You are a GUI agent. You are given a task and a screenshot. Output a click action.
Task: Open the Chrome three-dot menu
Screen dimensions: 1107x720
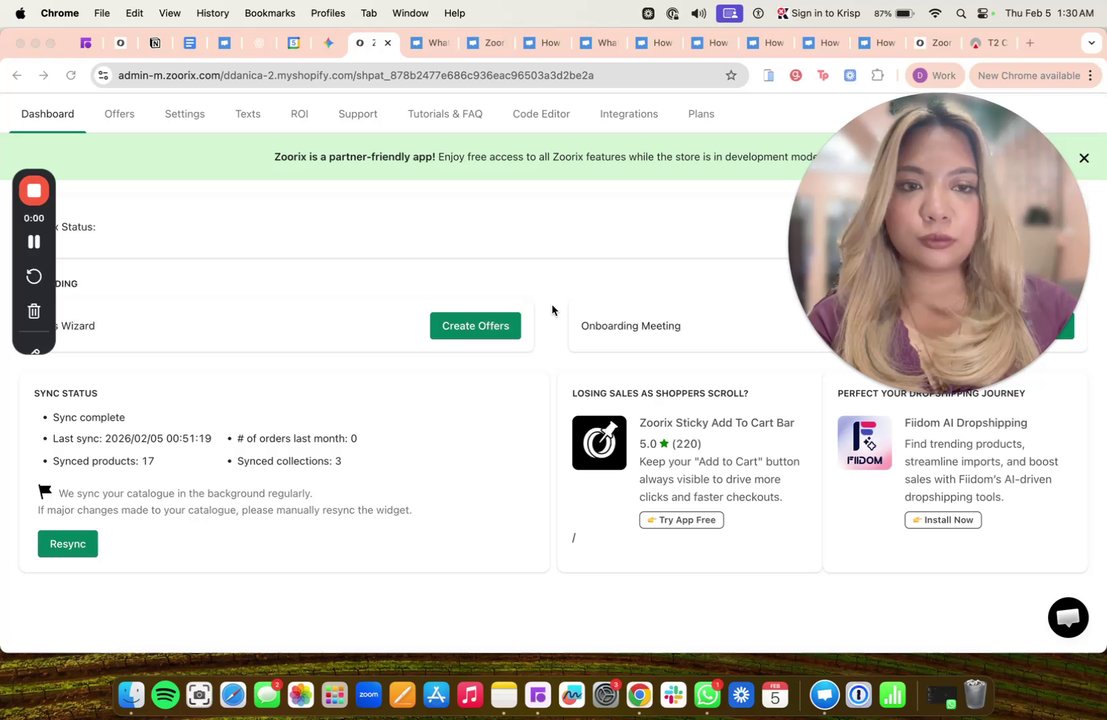point(1091,75)
